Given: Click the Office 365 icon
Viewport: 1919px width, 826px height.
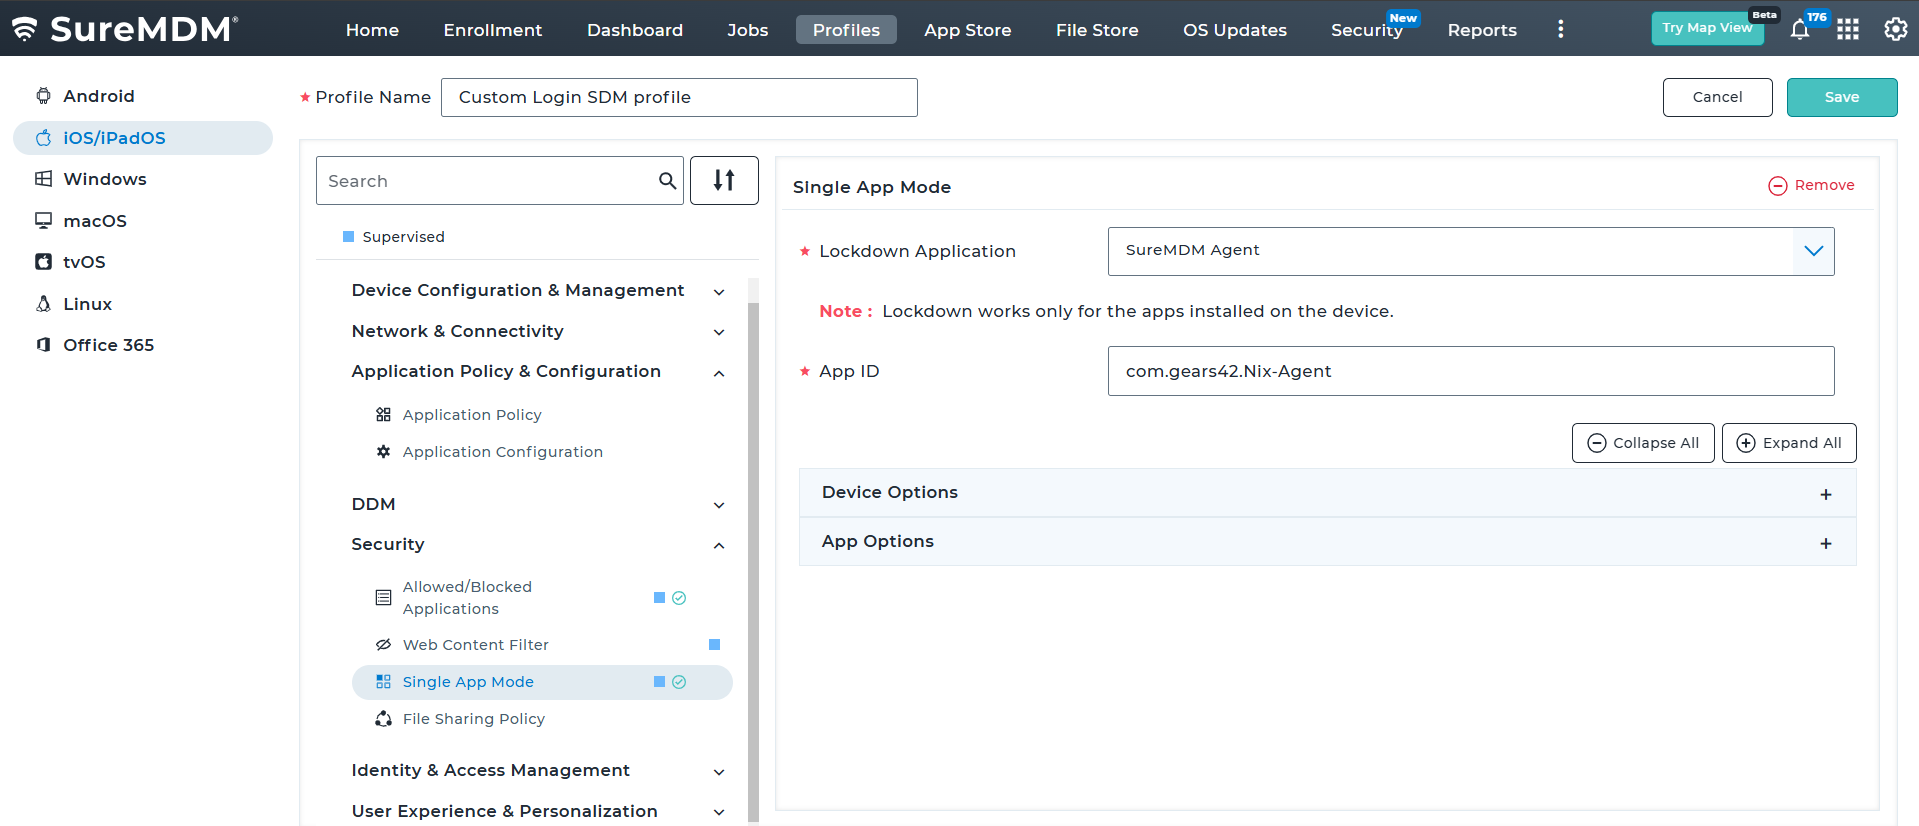Looking at the screenshot, I should [x=43, y=345].
